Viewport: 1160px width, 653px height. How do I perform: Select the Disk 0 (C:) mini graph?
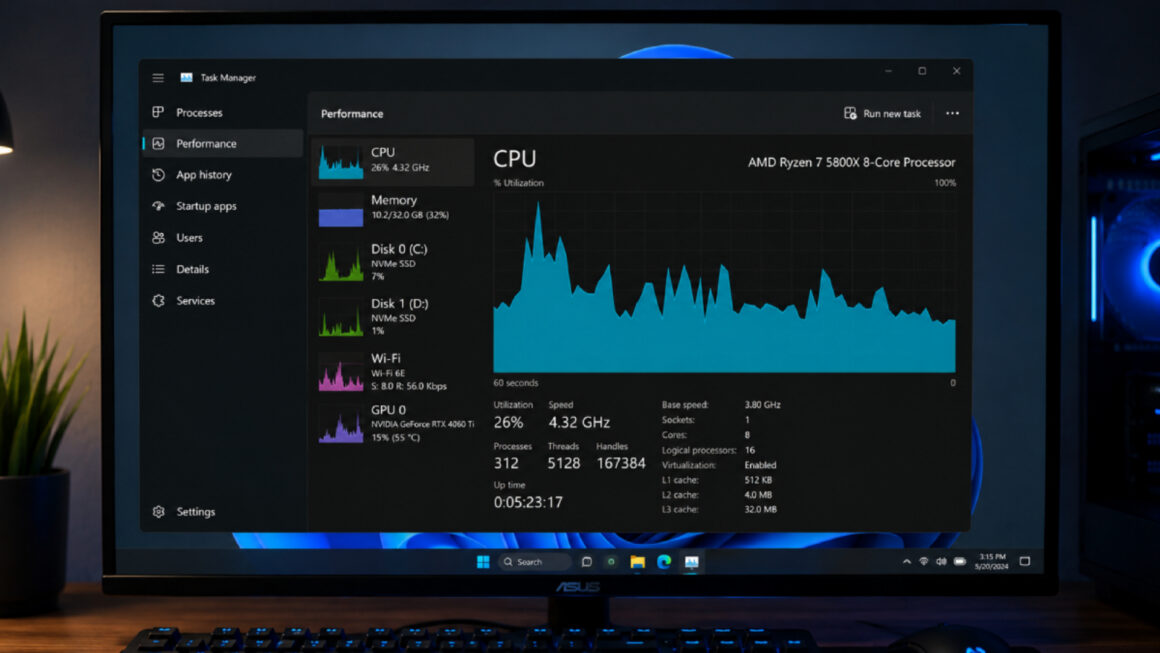click(x=341, y=264)
